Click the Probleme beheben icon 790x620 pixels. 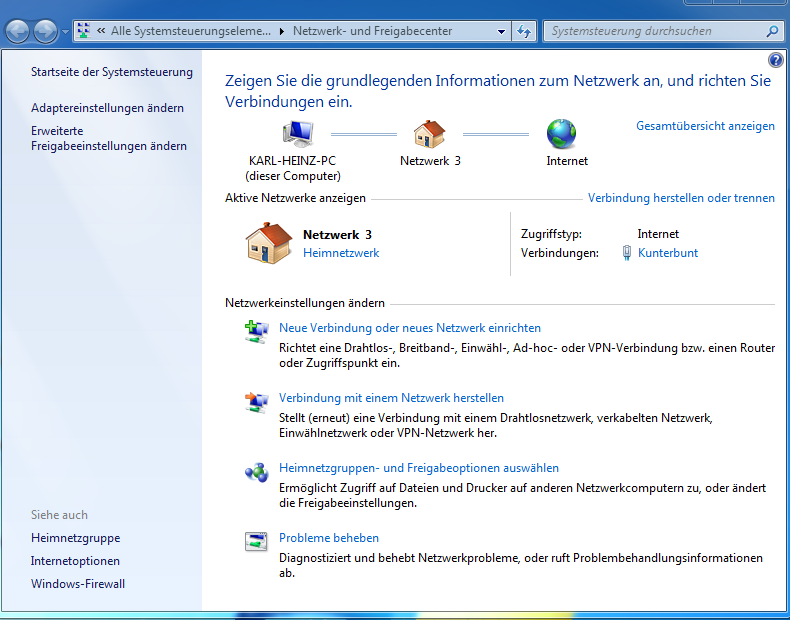click(257, 542)
